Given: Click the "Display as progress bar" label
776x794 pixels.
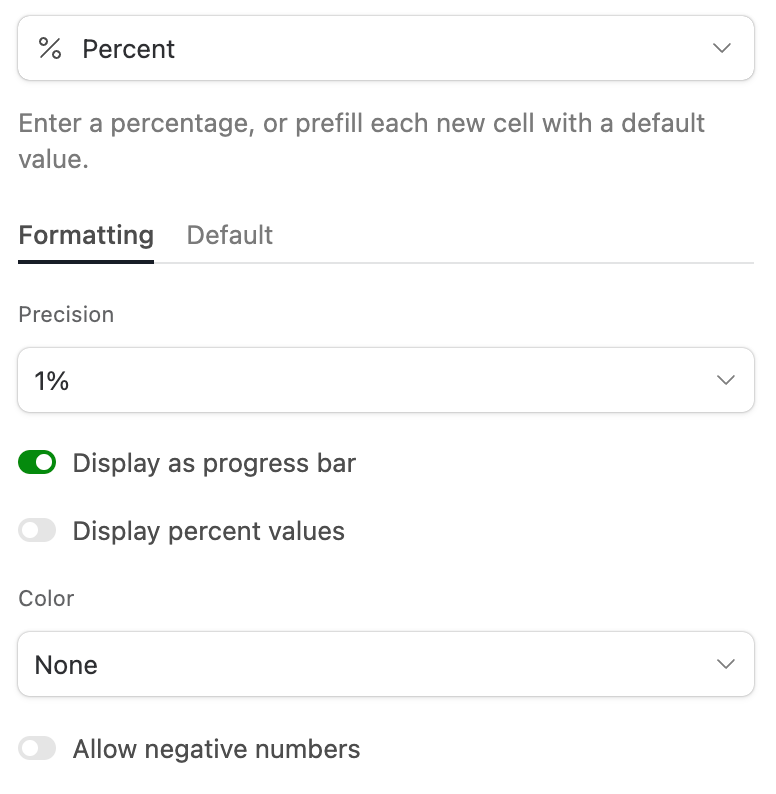Looking at the screenshot, I should click(x=214, y=464).
